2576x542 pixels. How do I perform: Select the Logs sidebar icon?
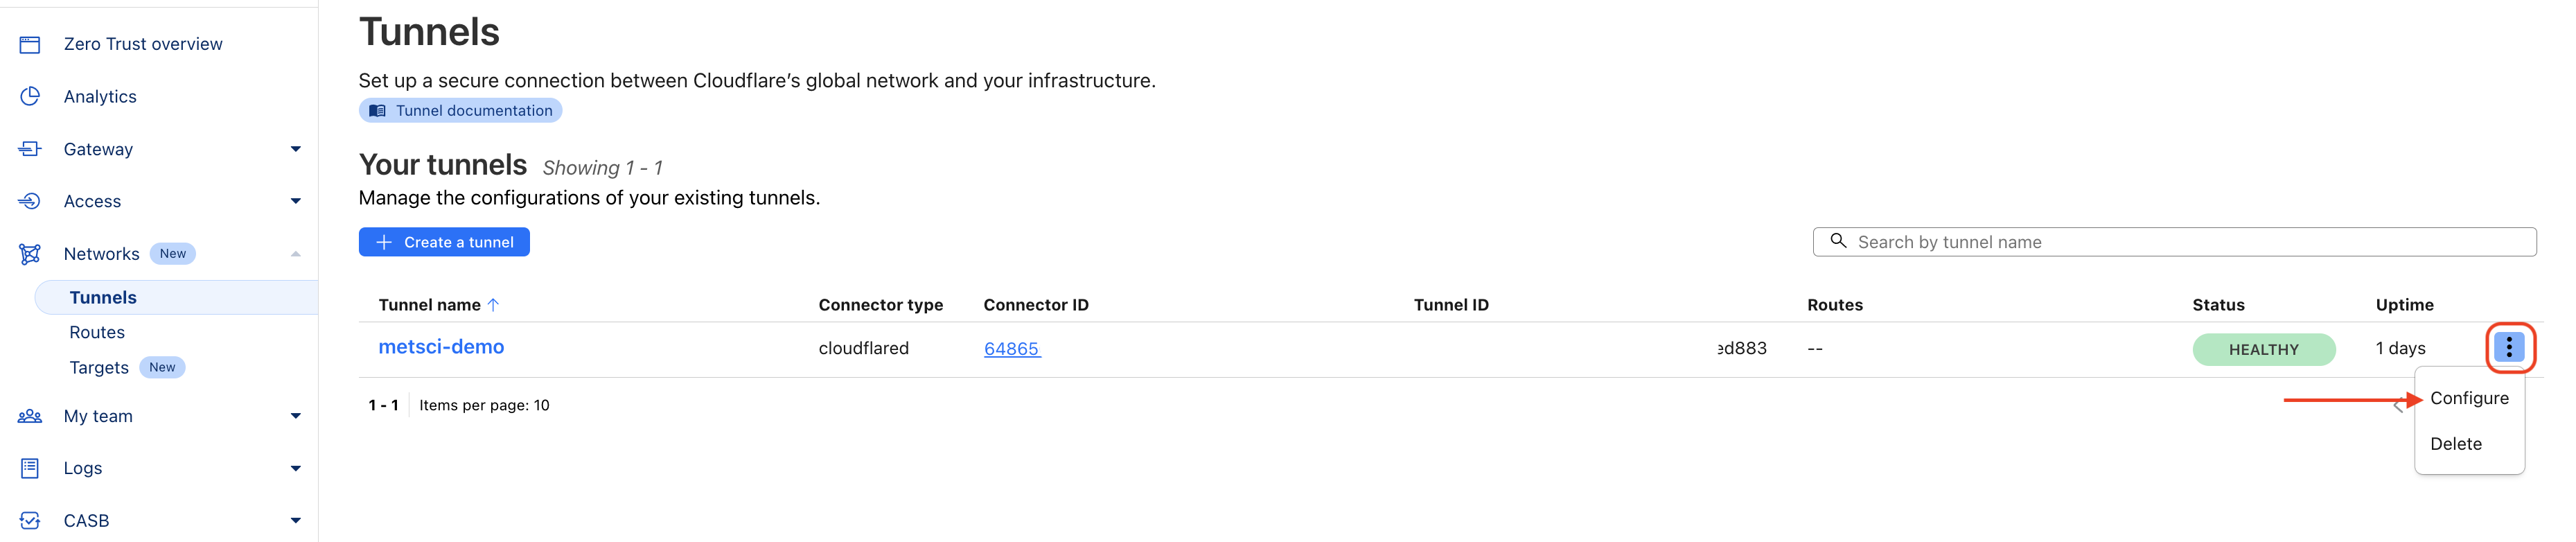[30, 467]
